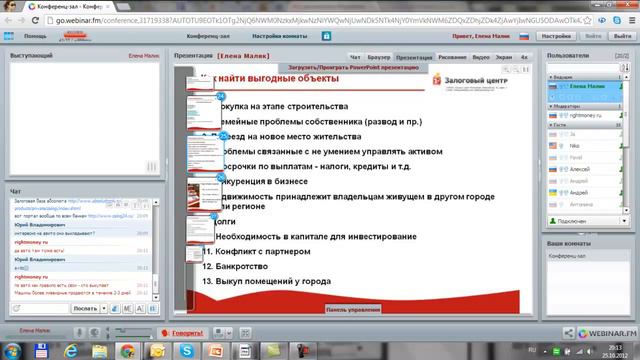Screen dimensions: 640x360
Task: Click Панель управления at slide bottom
Action: [x=353, y=309]
